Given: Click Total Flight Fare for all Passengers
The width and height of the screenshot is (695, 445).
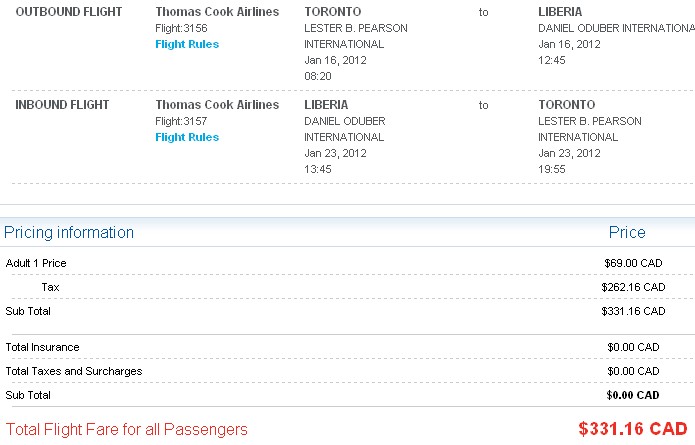Looking at the screenshot, I should click(x=126, y=429).
